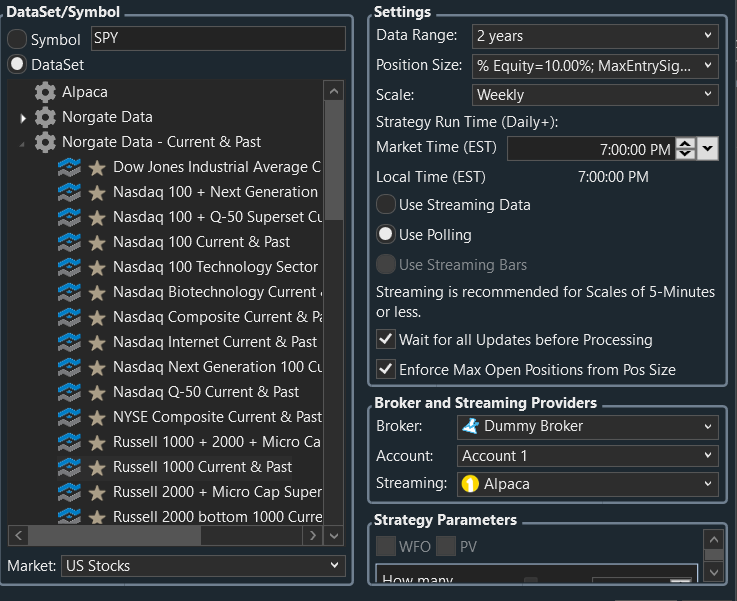Click star icon for Russell 1000 Current & Past

(97, 467)
